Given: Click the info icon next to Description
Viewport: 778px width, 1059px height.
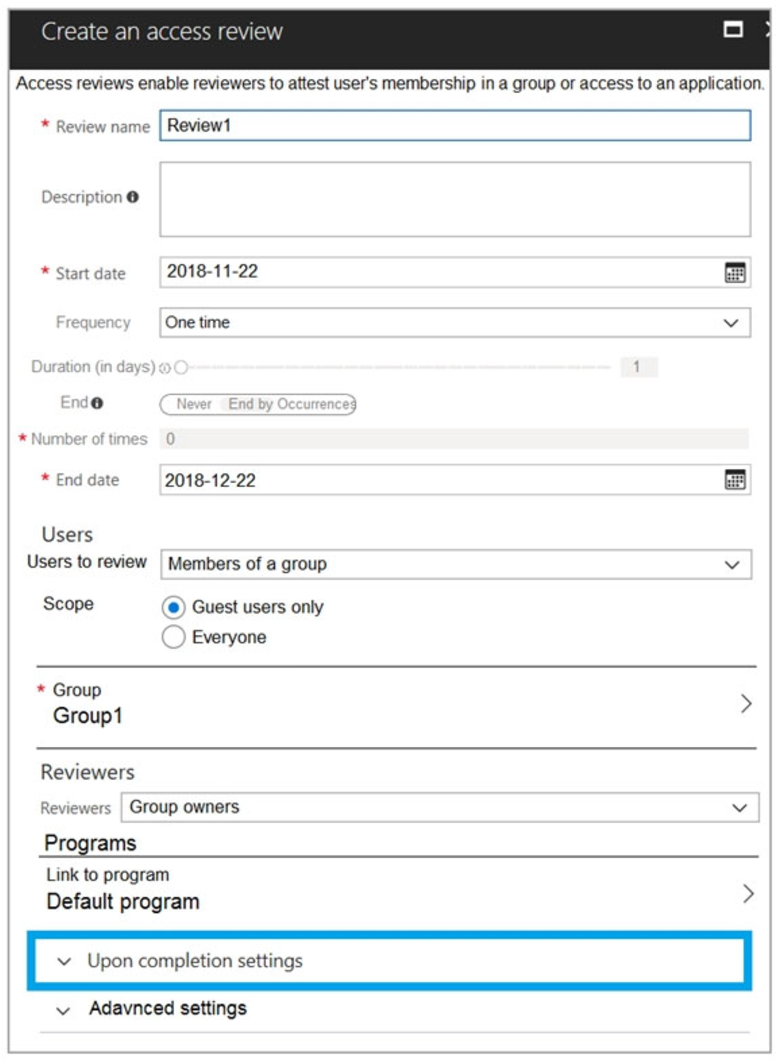Looking at the screenshot, I should pyautogui.click(x=134, y=196).
